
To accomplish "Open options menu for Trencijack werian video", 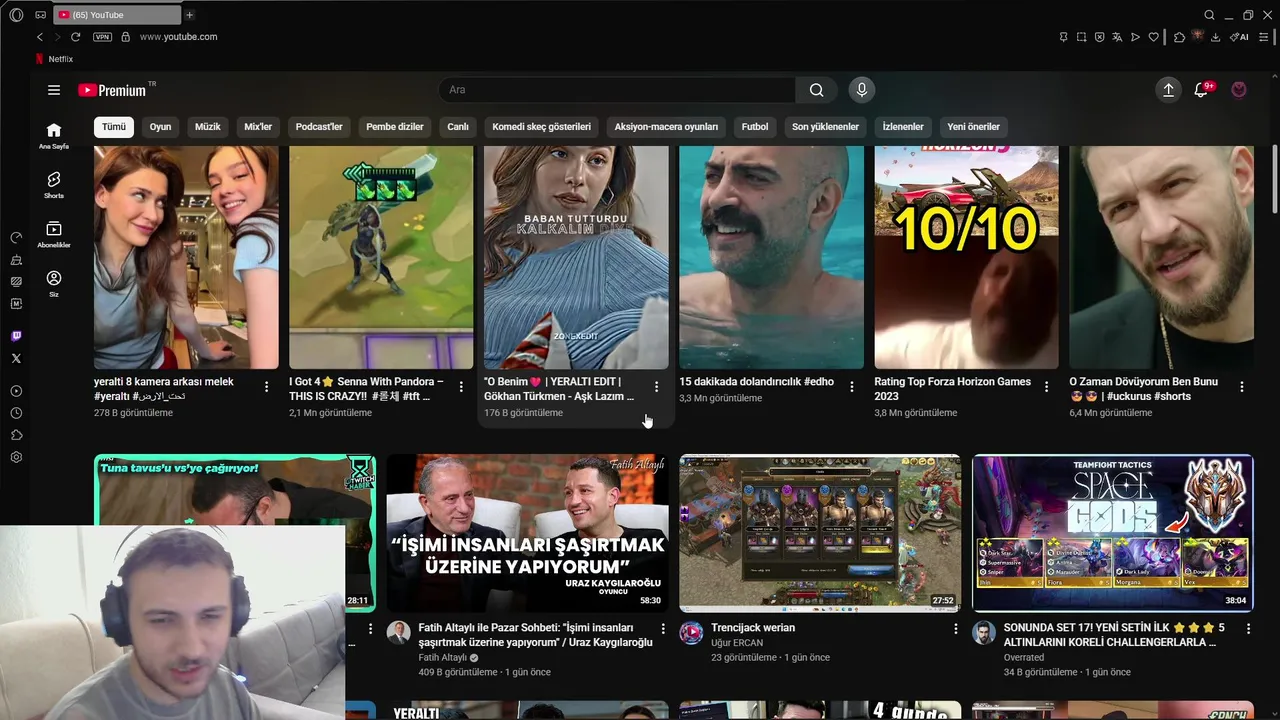I will click(x=955, y=629).
